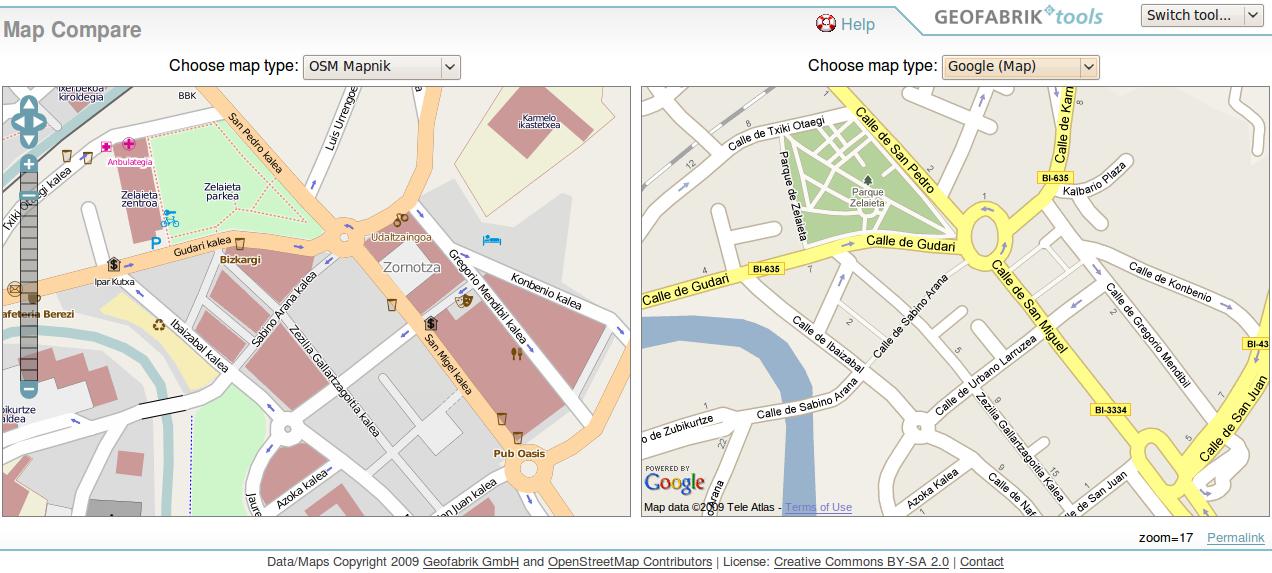Zoom in with the plus button
The height and width of the screenshot is (573, 1272).
pyautogui.click(x=29, y=164)
